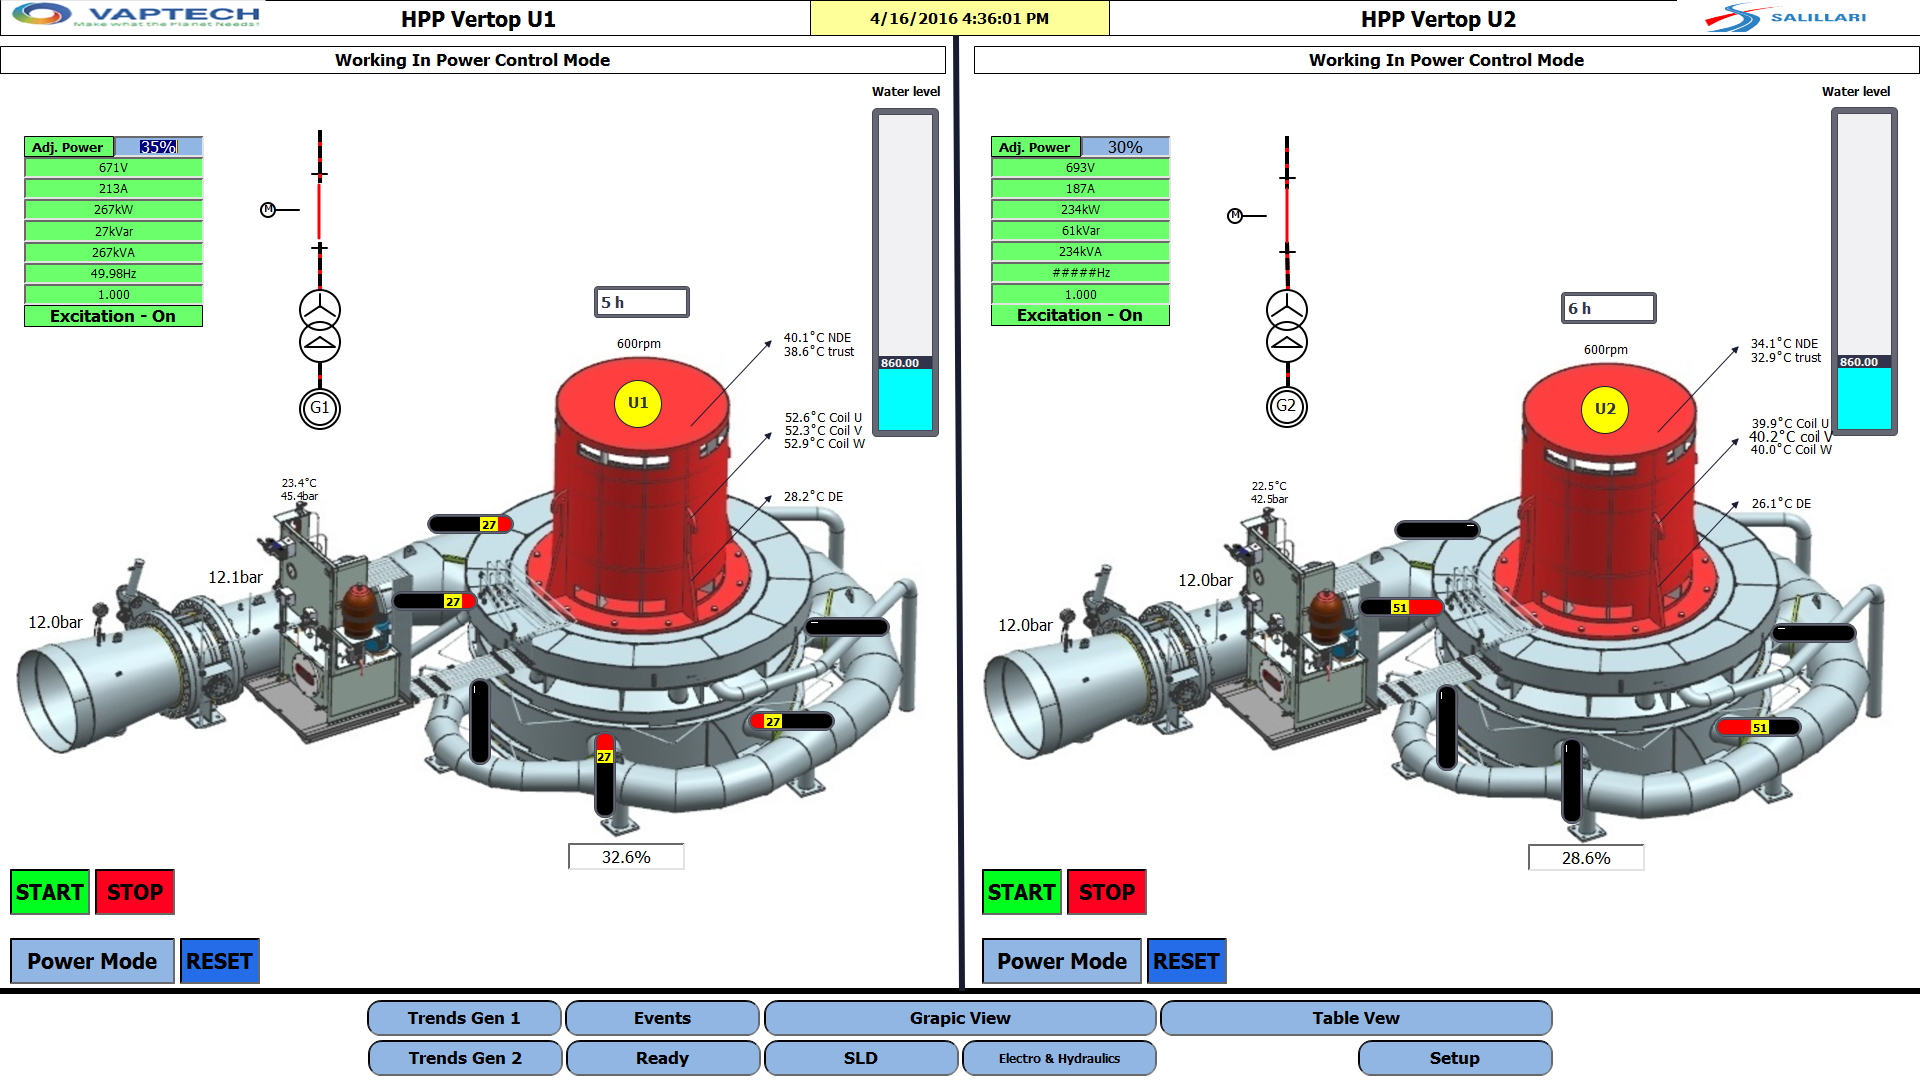The image size is (1920, 1080).
Task: Select the G2 generator symbol
Action: point(1287,407)
